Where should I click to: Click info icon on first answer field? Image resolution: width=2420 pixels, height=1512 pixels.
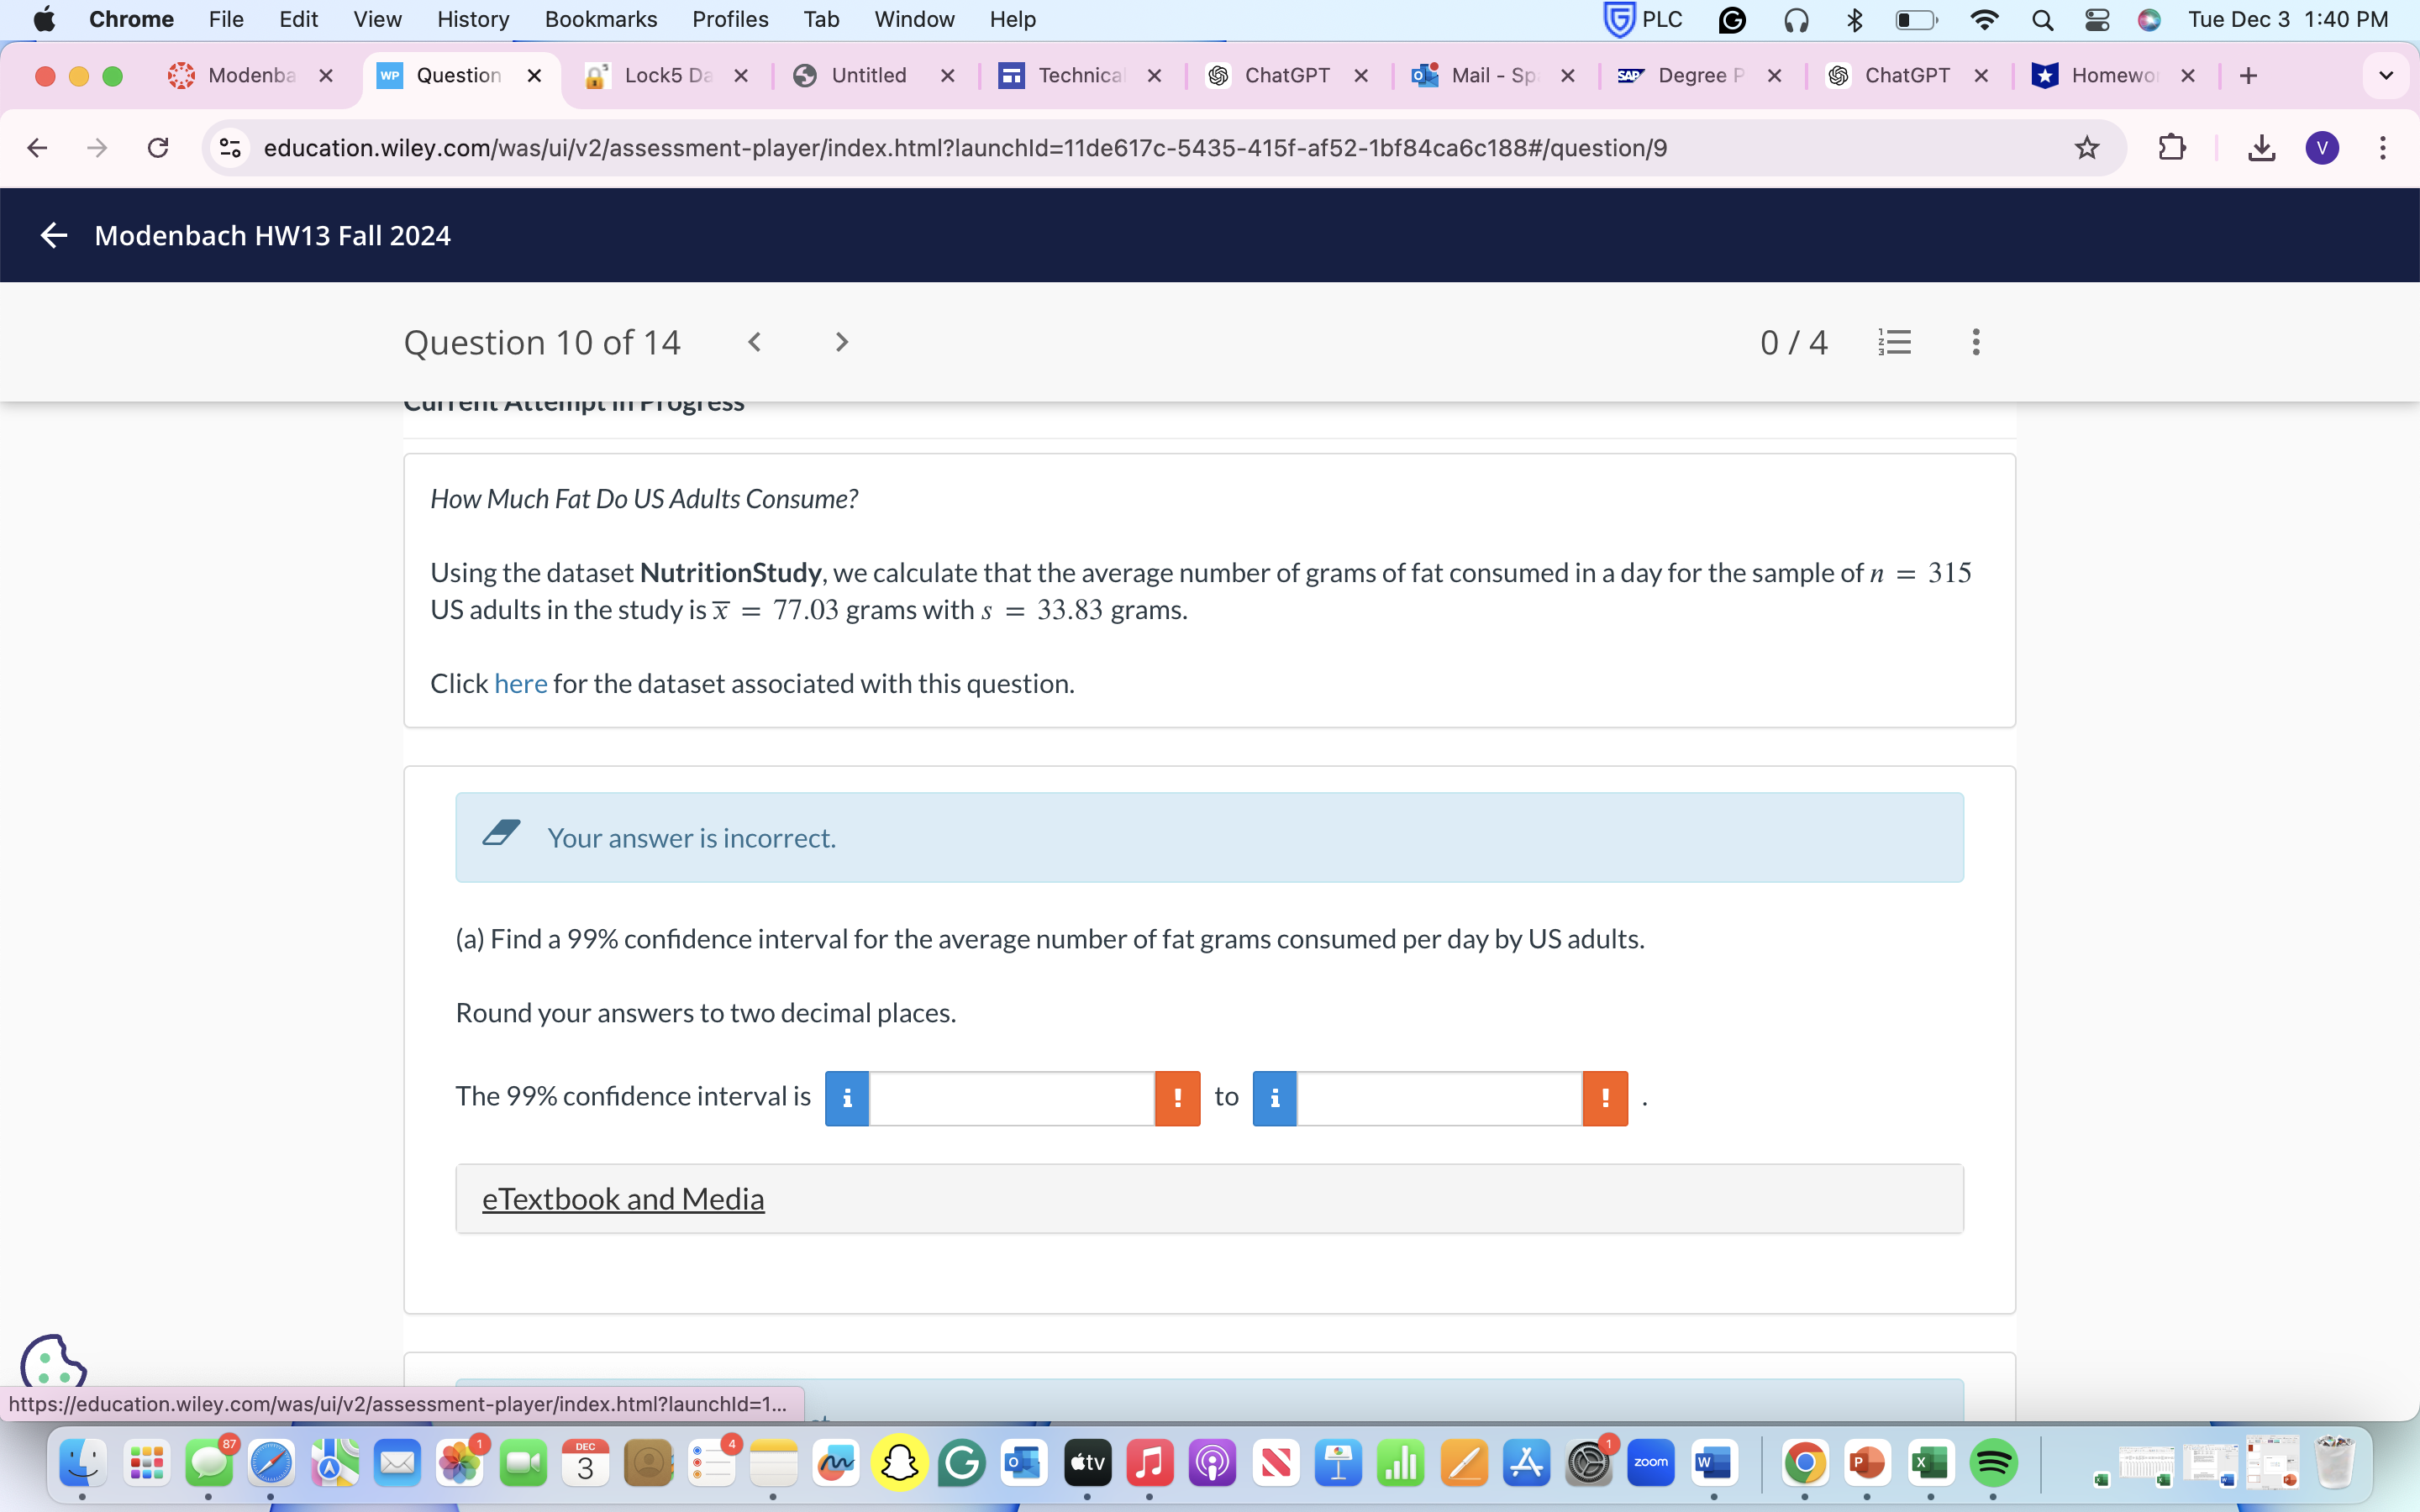[x=845, y=1097]
